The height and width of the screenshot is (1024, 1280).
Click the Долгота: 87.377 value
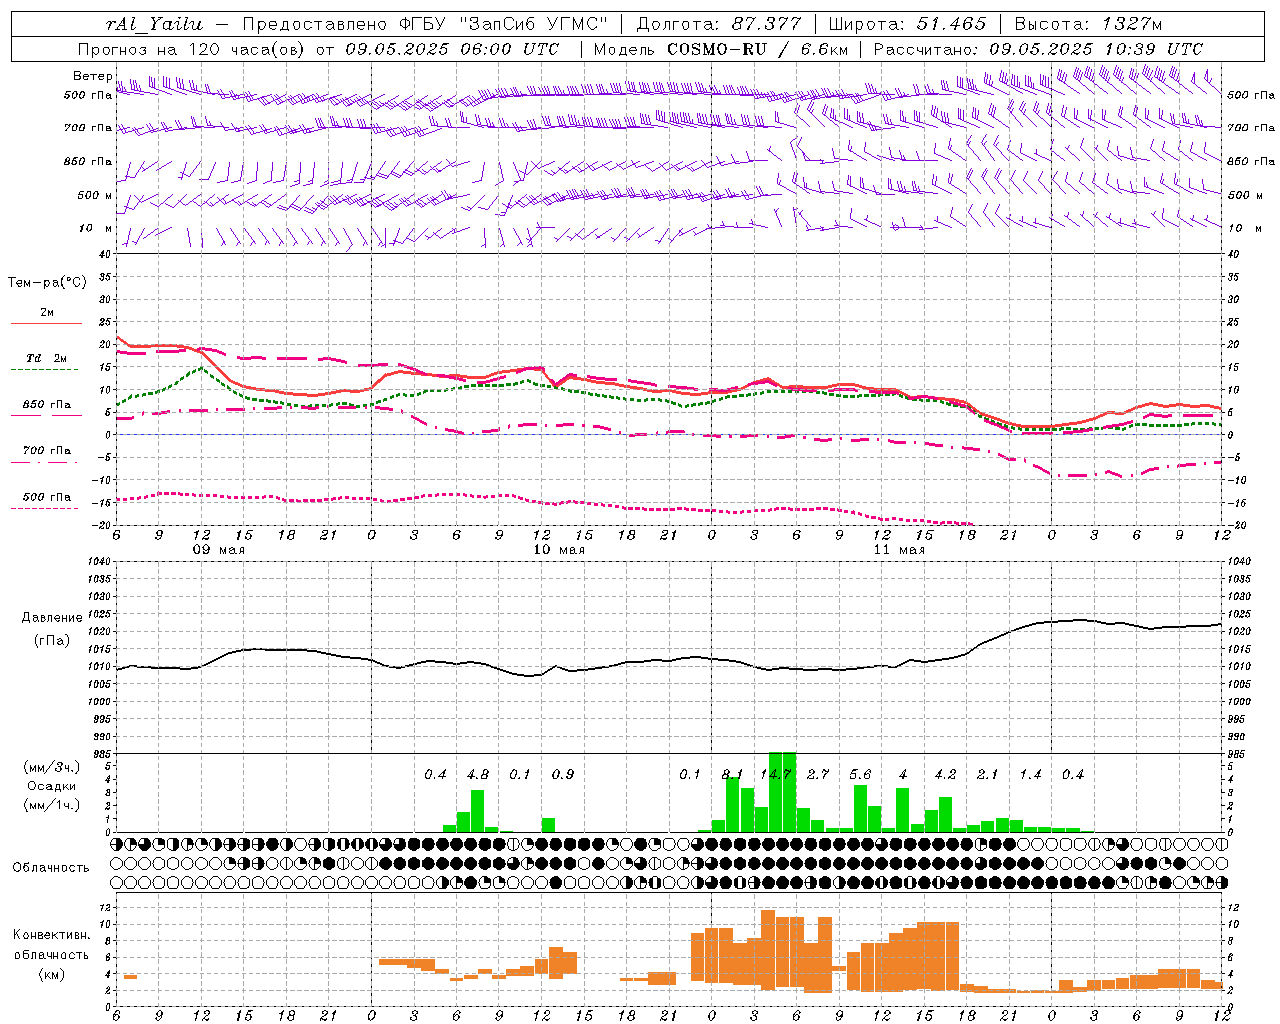click(719, 24)
